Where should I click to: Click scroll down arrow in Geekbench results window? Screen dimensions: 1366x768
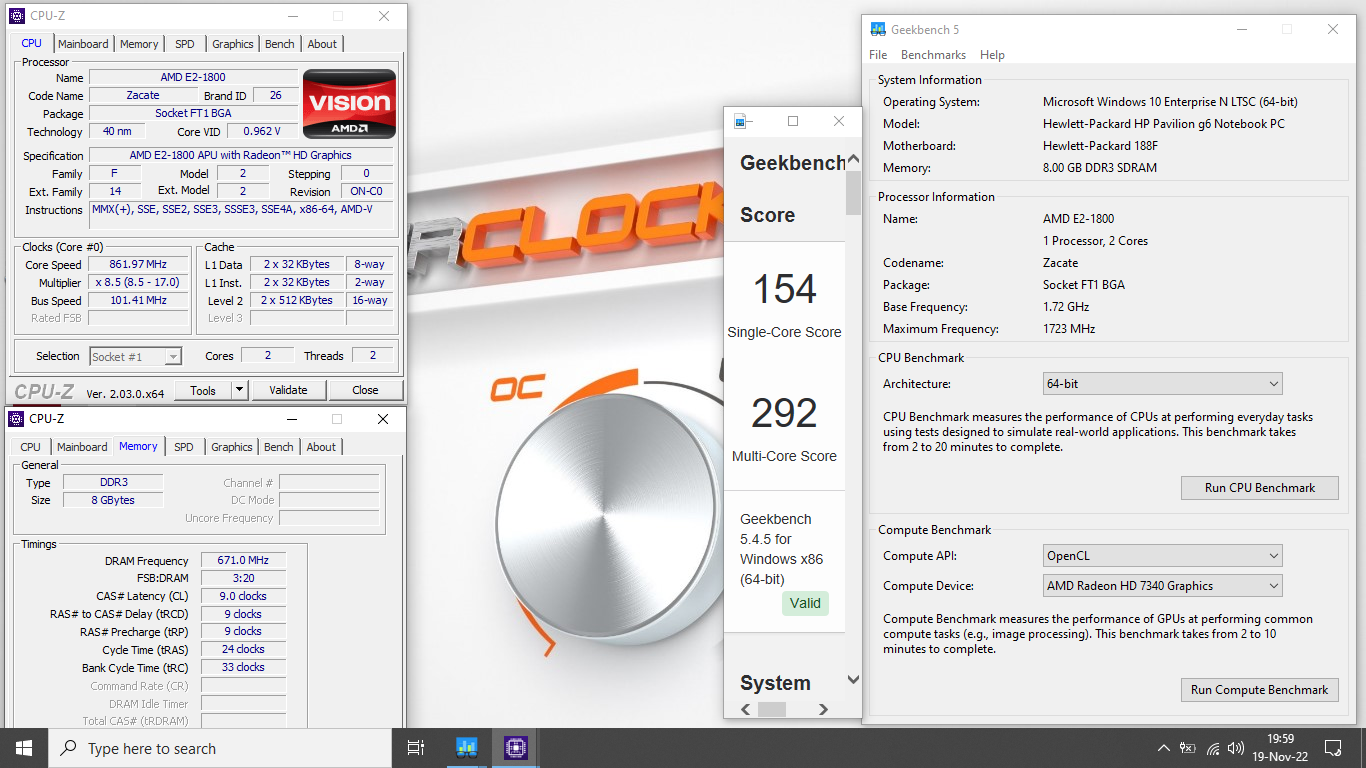tap(853, 680)
